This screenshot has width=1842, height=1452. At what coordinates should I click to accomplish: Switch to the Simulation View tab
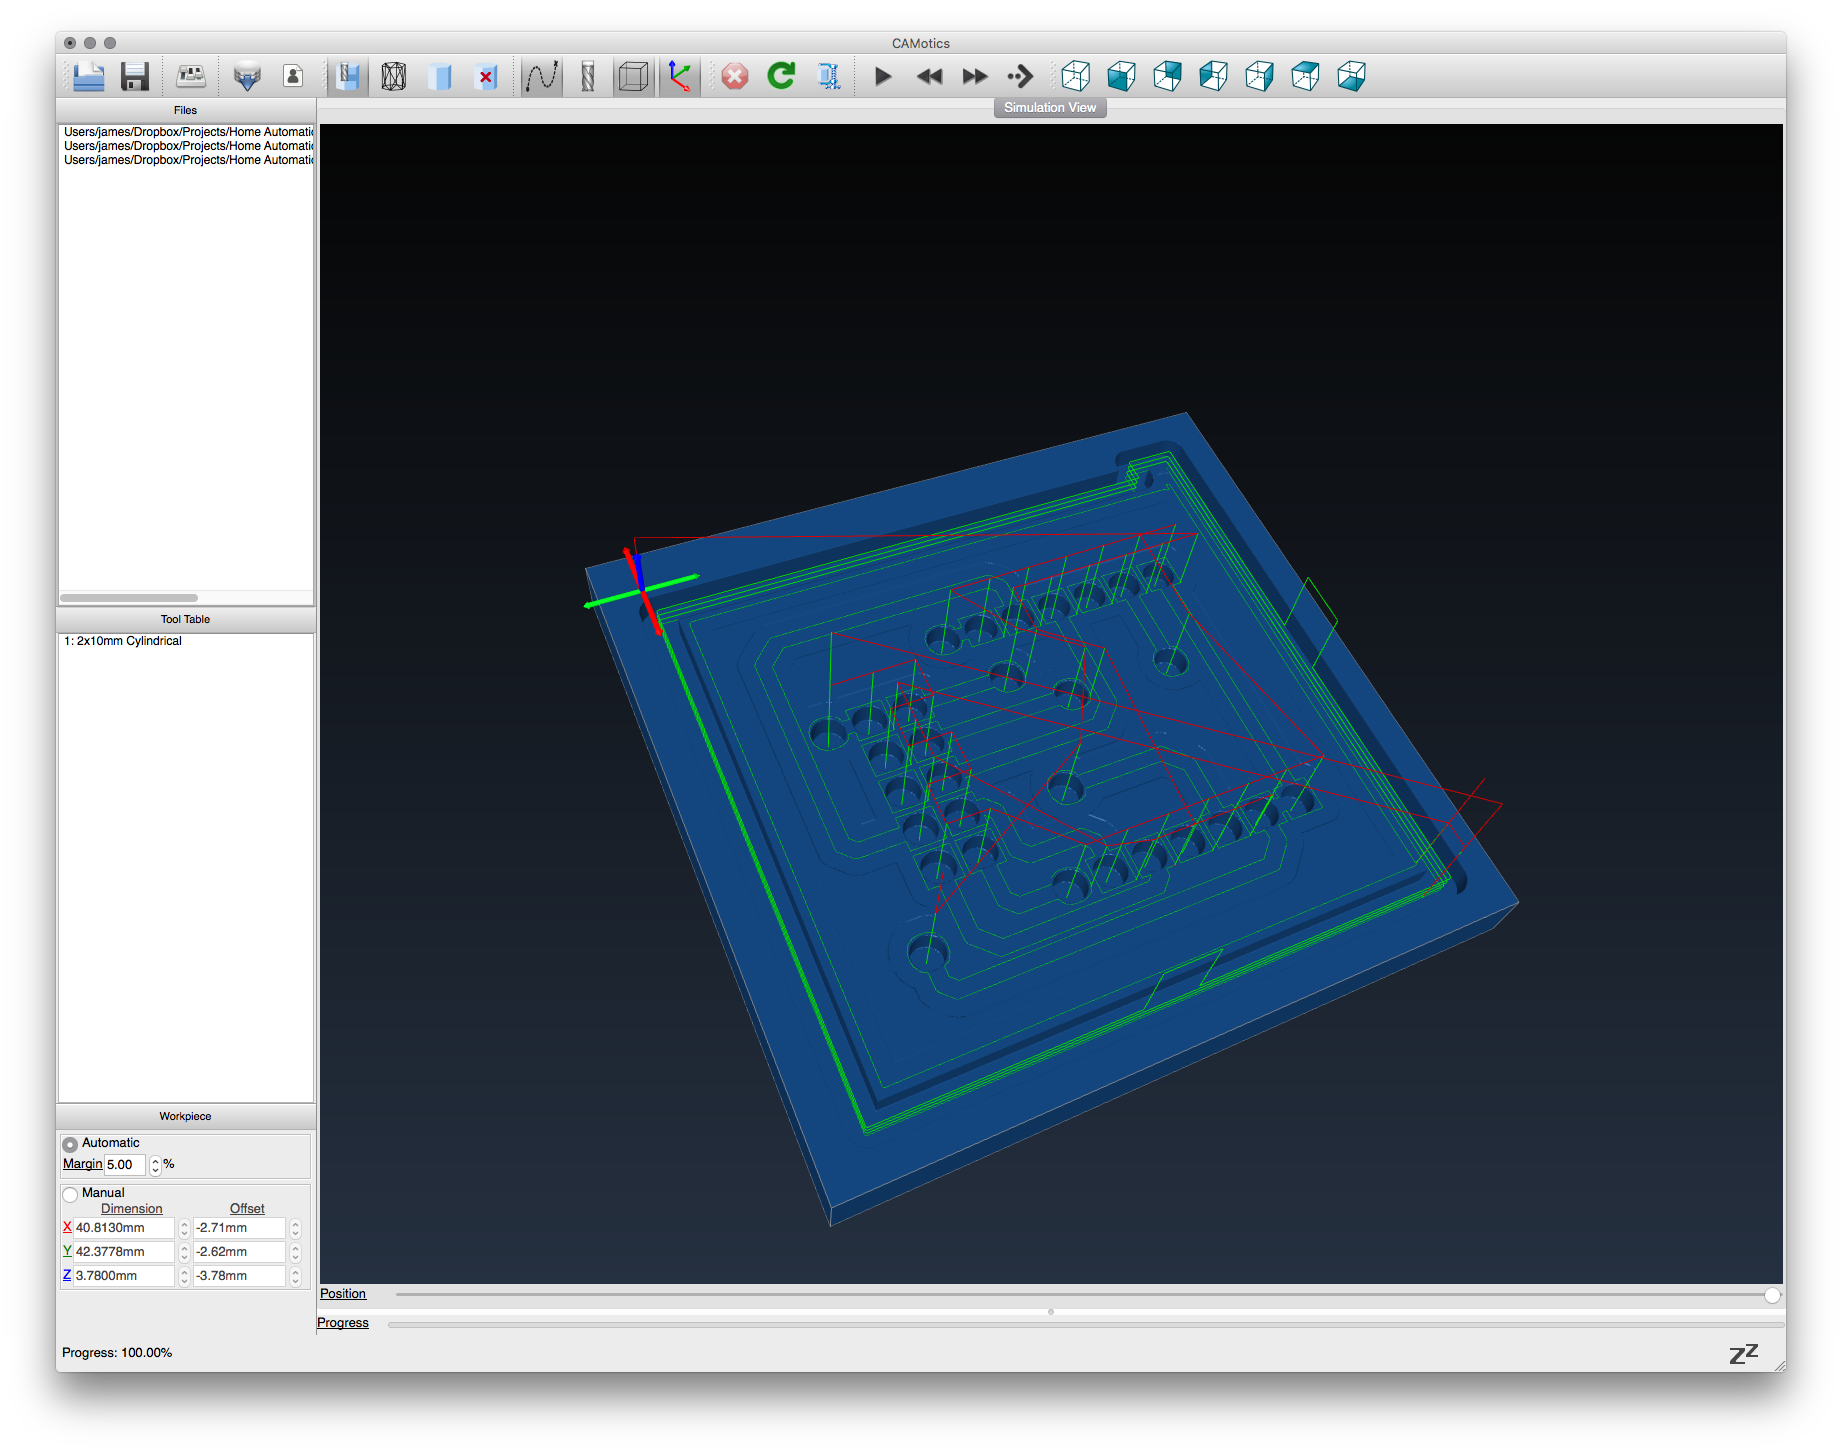click(x=1049, y=108)
